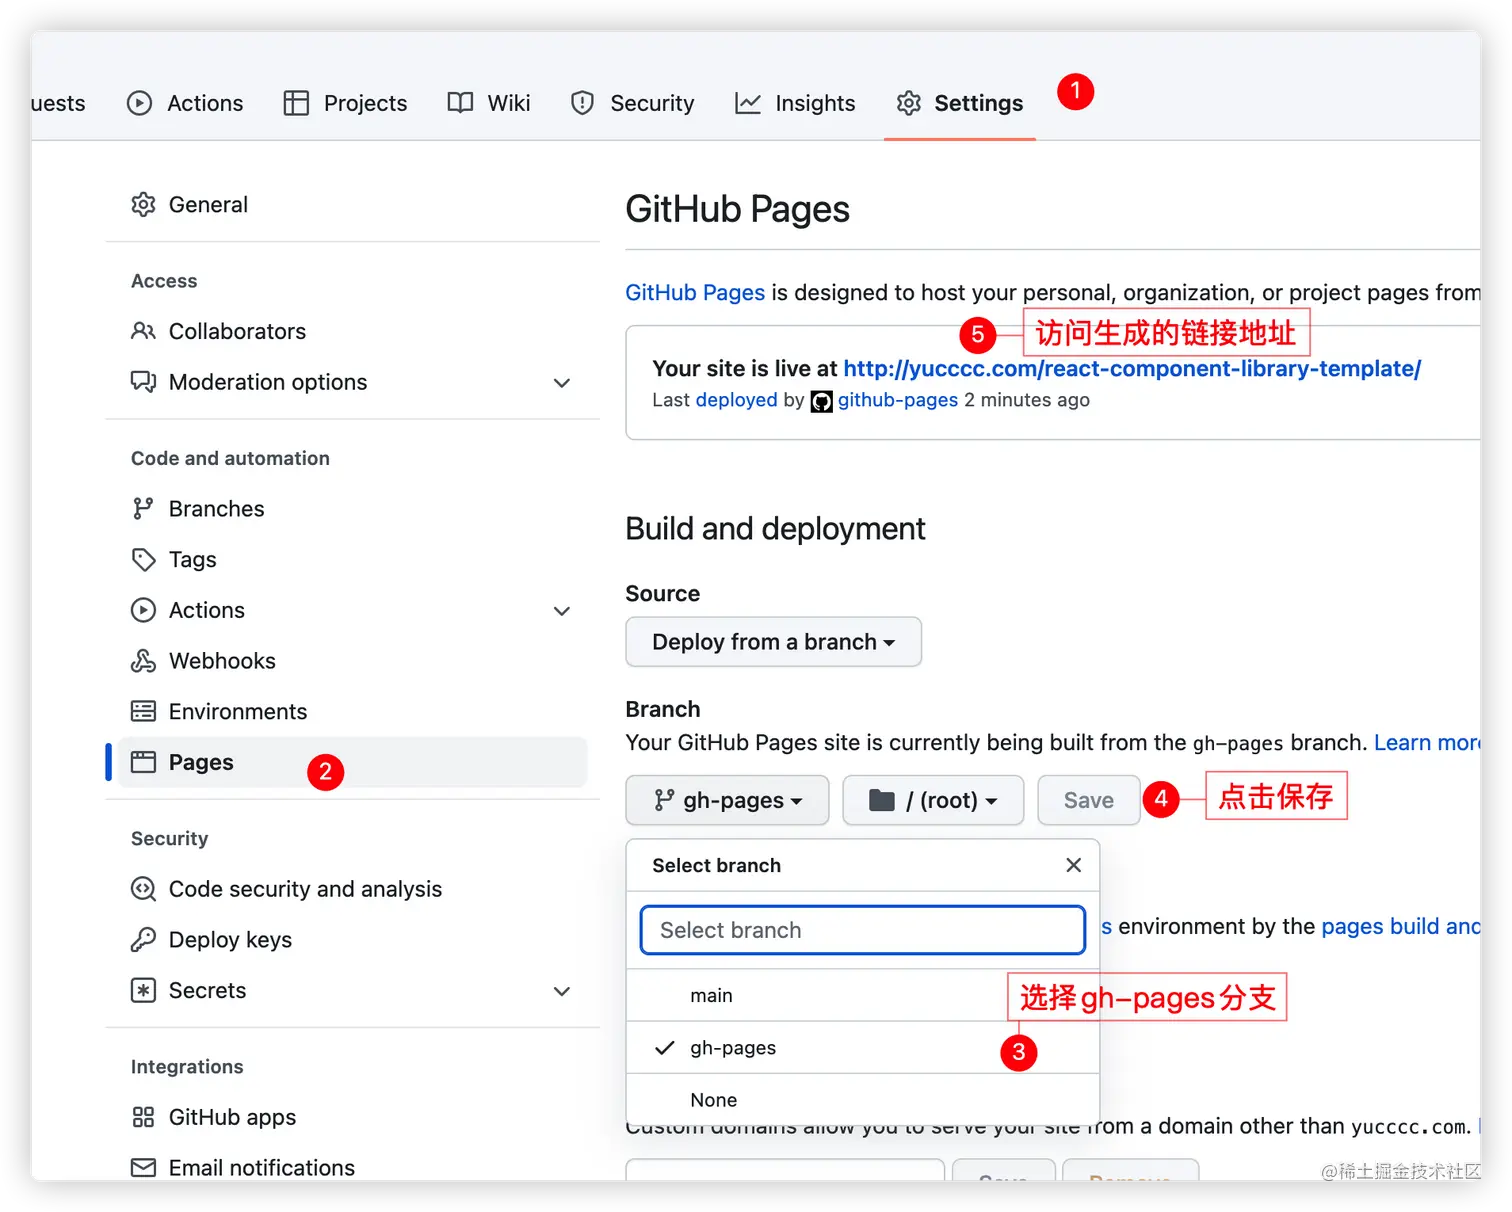1512x1212 pixels.
Task: Click the Settings gear icon in top nav
Action: click(908, 103)
